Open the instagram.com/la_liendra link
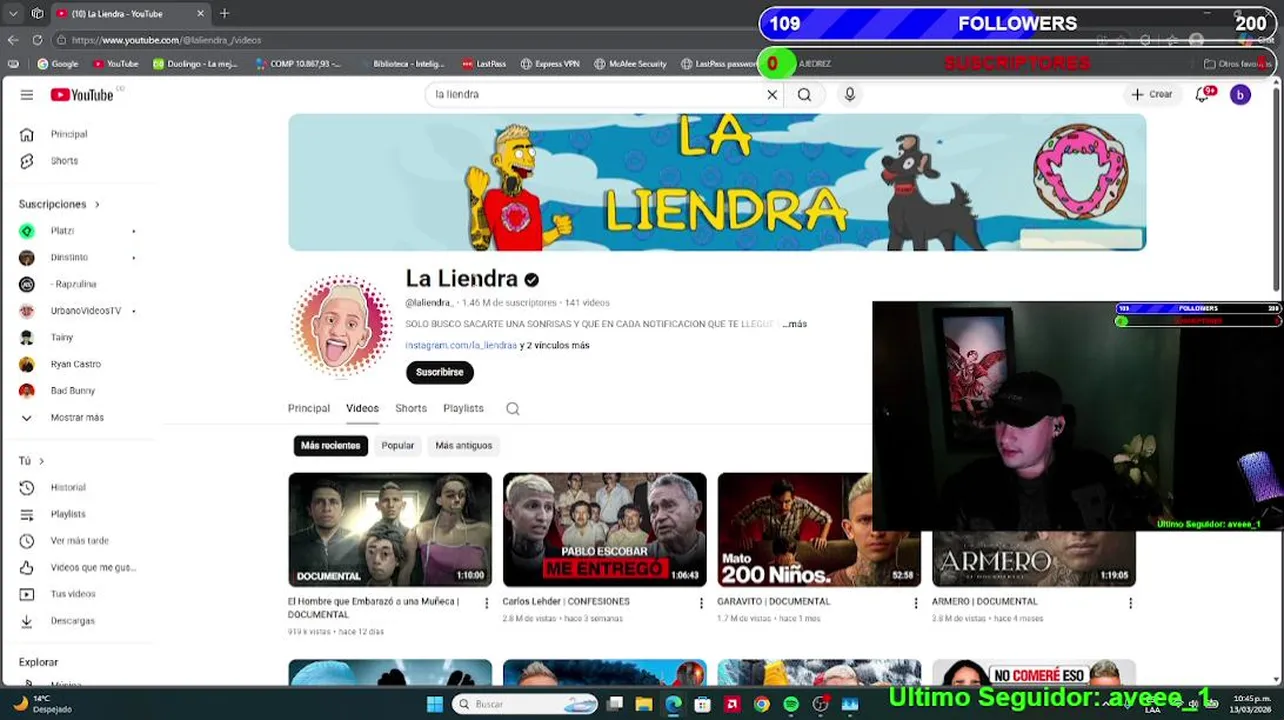 point(461,345)
